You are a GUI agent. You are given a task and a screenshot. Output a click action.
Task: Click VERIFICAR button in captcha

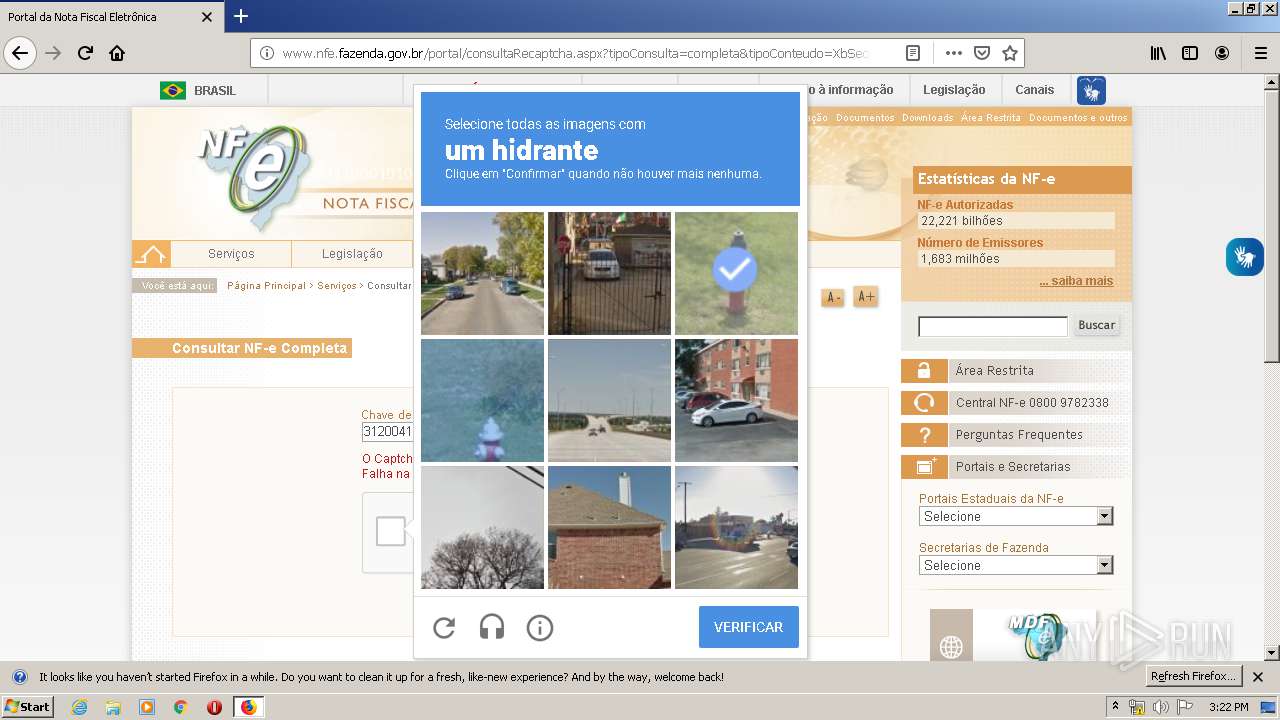748,627
